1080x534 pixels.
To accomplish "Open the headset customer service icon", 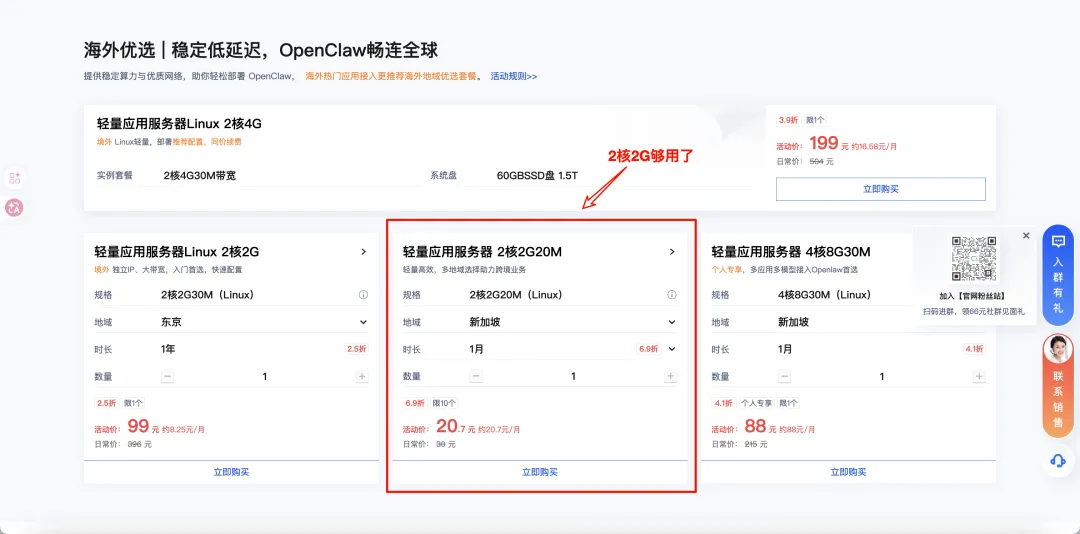I will [1059, 462].
